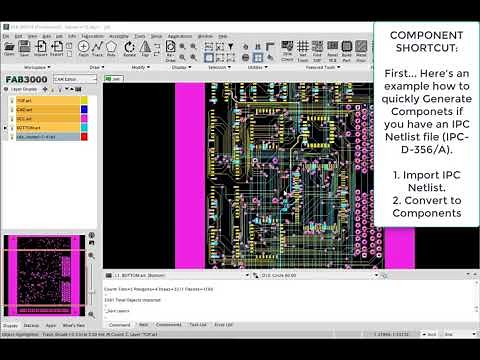Click the selection filter funnel icon
This screenshot has width=480, height=360.
pyautogui.click(x=231, y=46)
